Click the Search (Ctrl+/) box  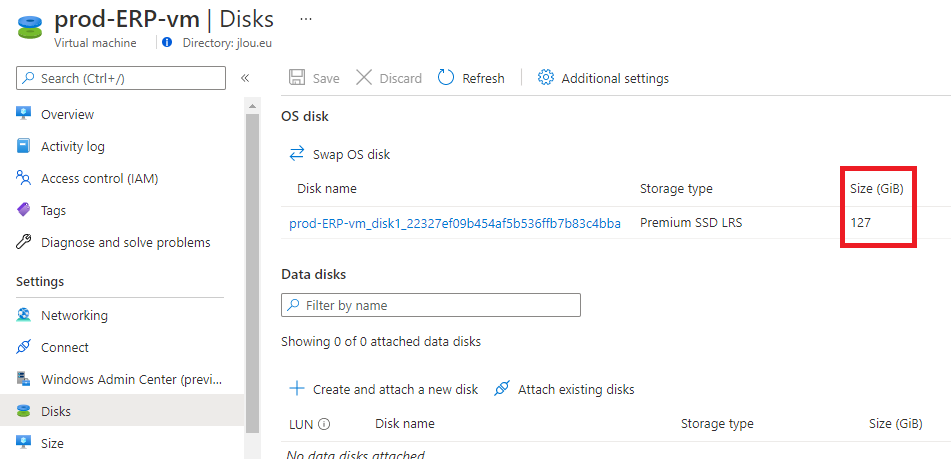[x=121, y=78]
